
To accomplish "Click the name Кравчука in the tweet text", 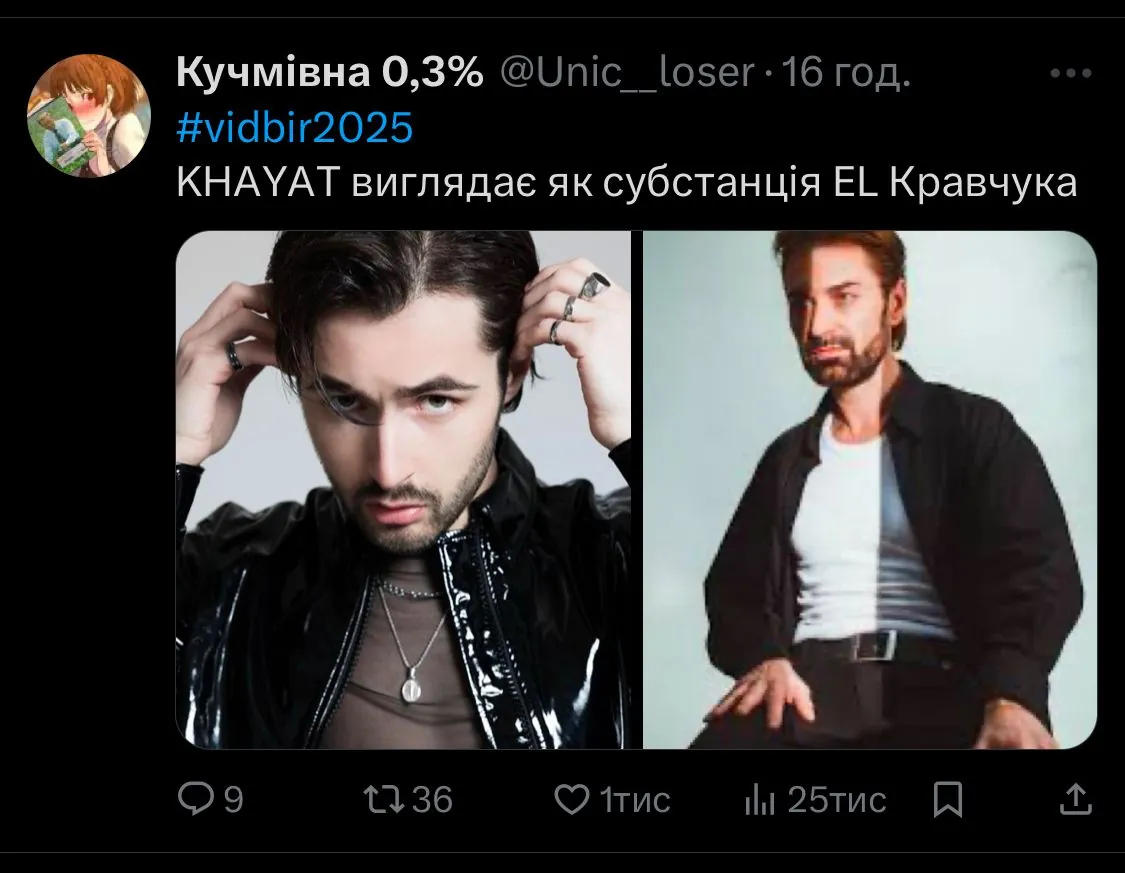I will click(x=983, y=183).
